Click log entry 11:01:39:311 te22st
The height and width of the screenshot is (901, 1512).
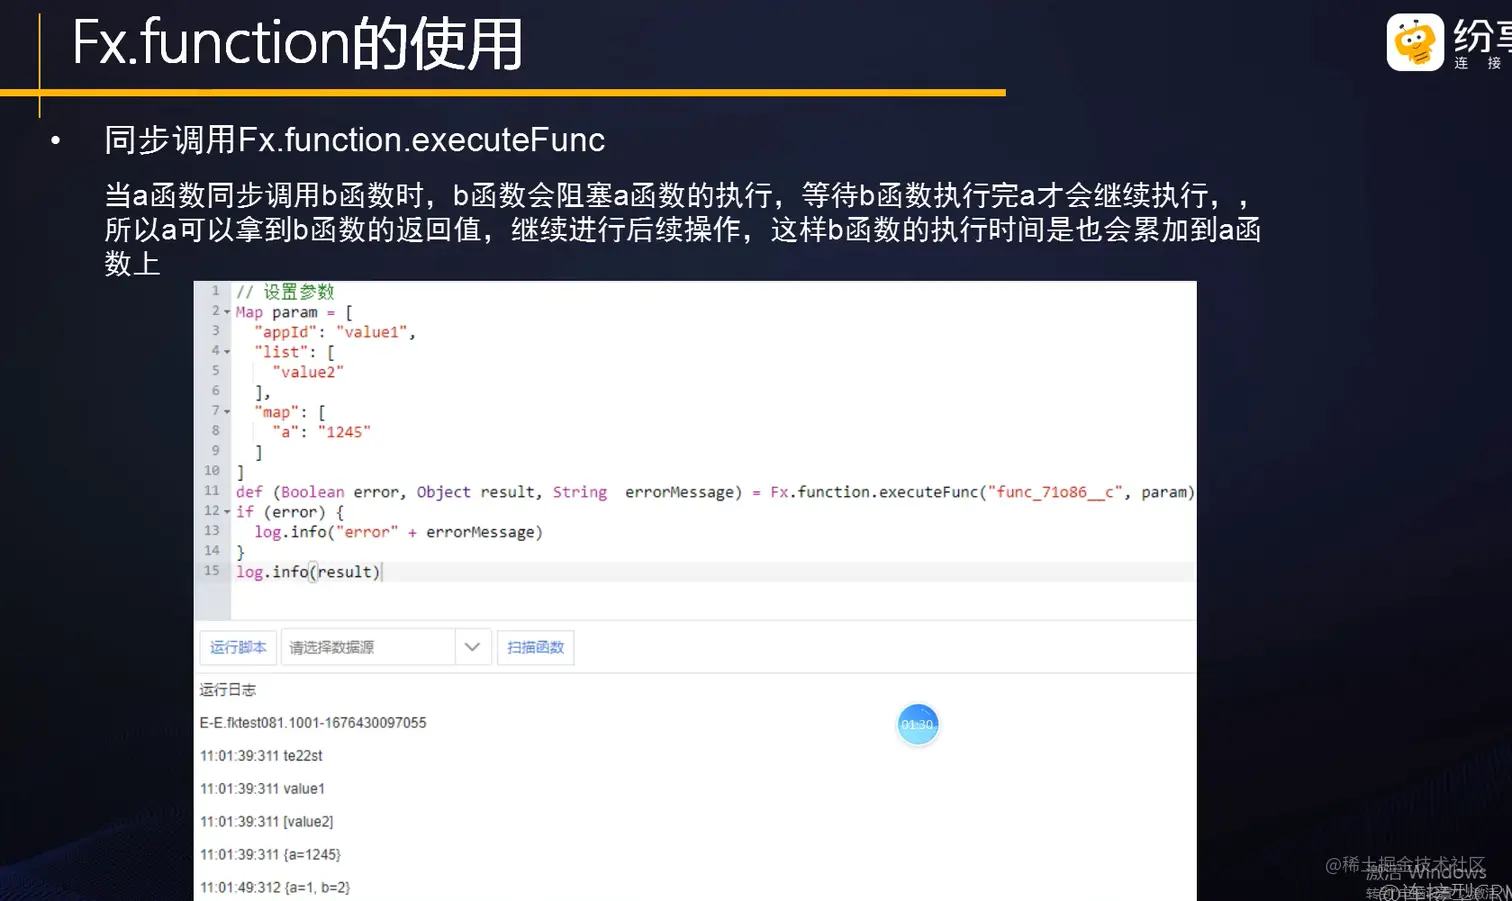261,756
